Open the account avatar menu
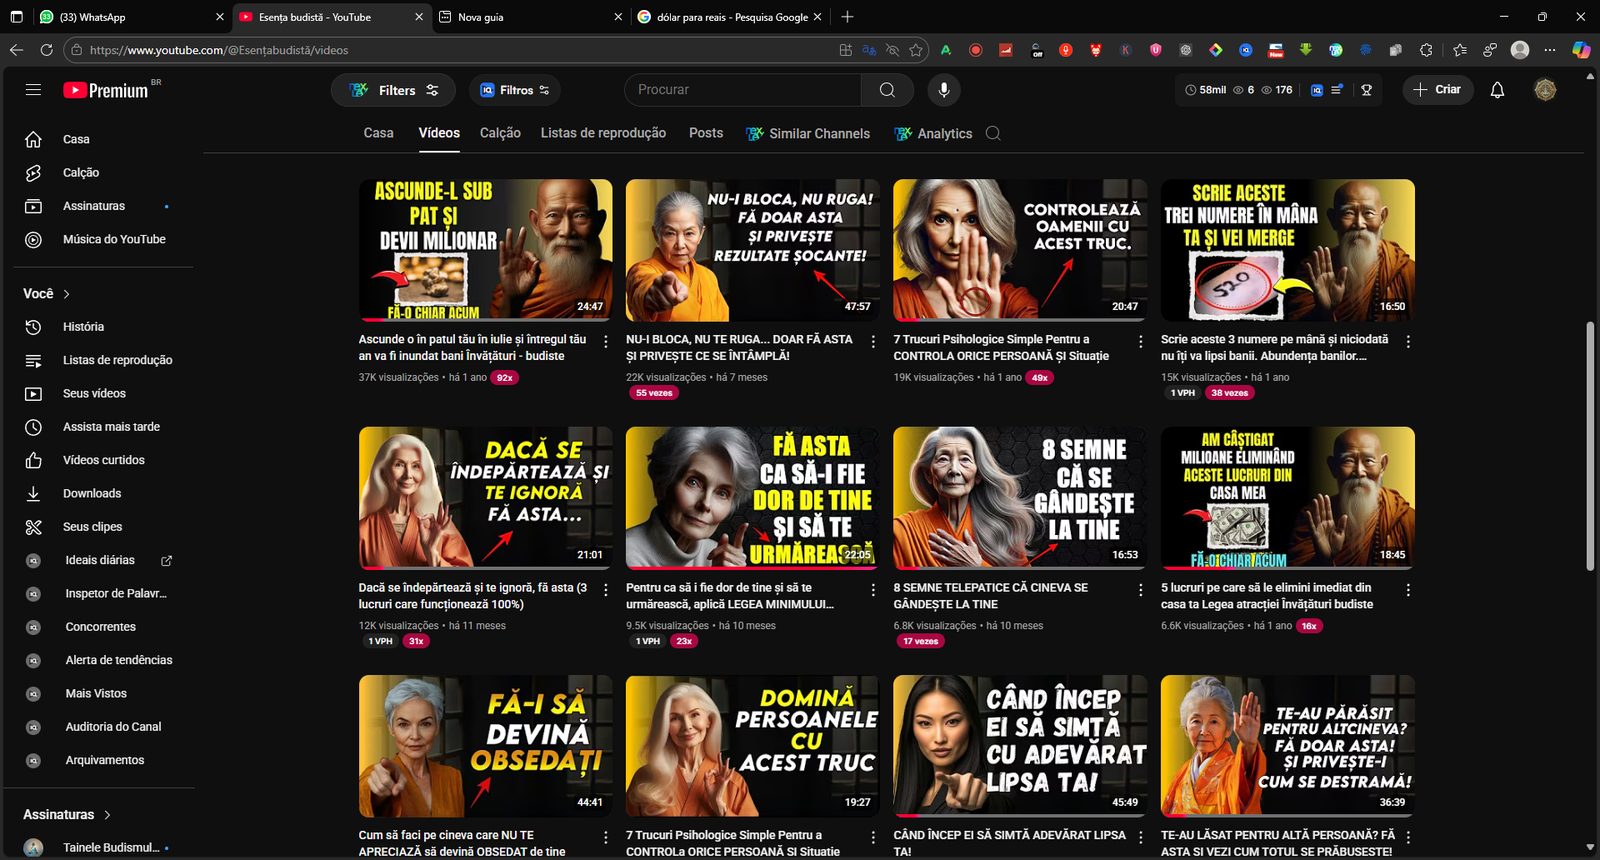This screenshot has height=860, width=1600. pos(1545,90)
